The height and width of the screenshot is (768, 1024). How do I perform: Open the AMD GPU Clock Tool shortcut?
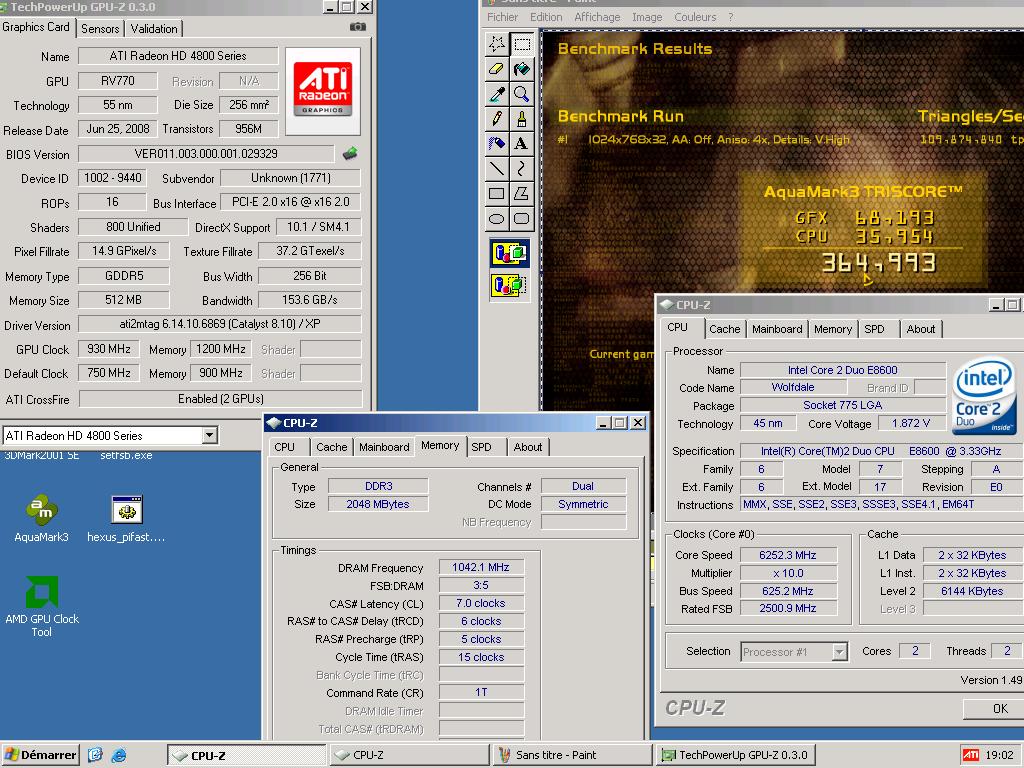click(42, 606)
